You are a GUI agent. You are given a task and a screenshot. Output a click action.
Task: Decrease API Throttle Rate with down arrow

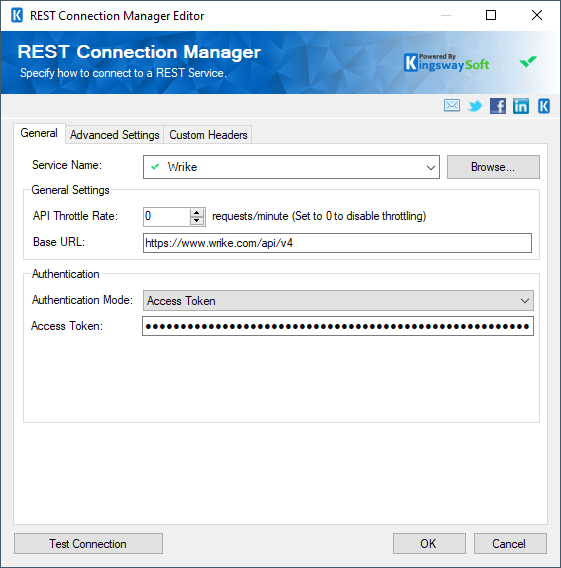tap(197, 221)
